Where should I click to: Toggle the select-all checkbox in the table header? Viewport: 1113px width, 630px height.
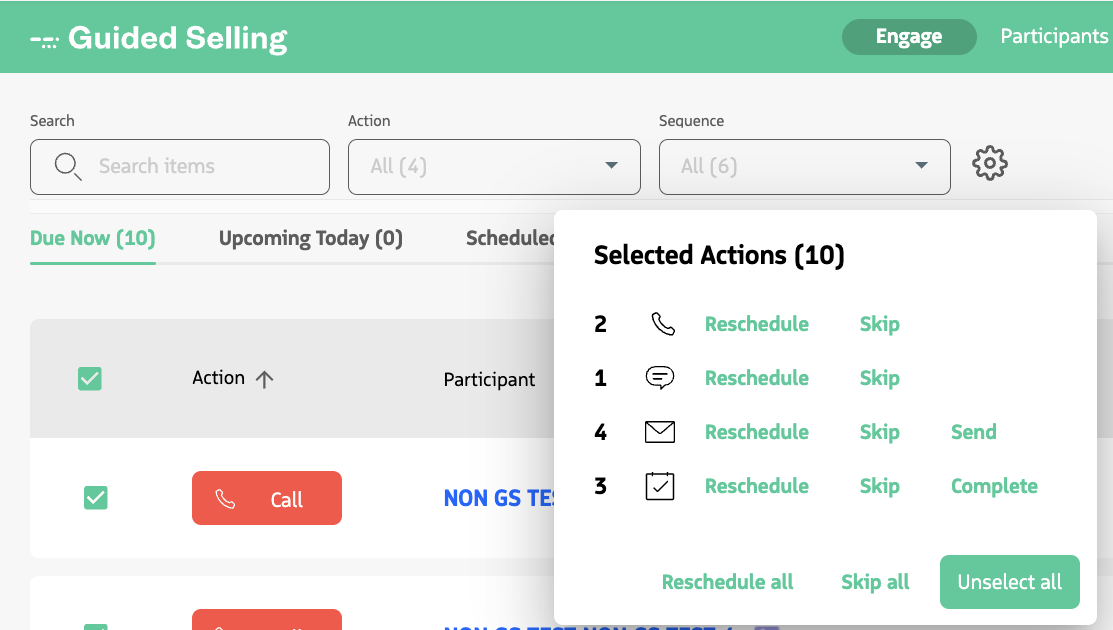tap(90, 378)
